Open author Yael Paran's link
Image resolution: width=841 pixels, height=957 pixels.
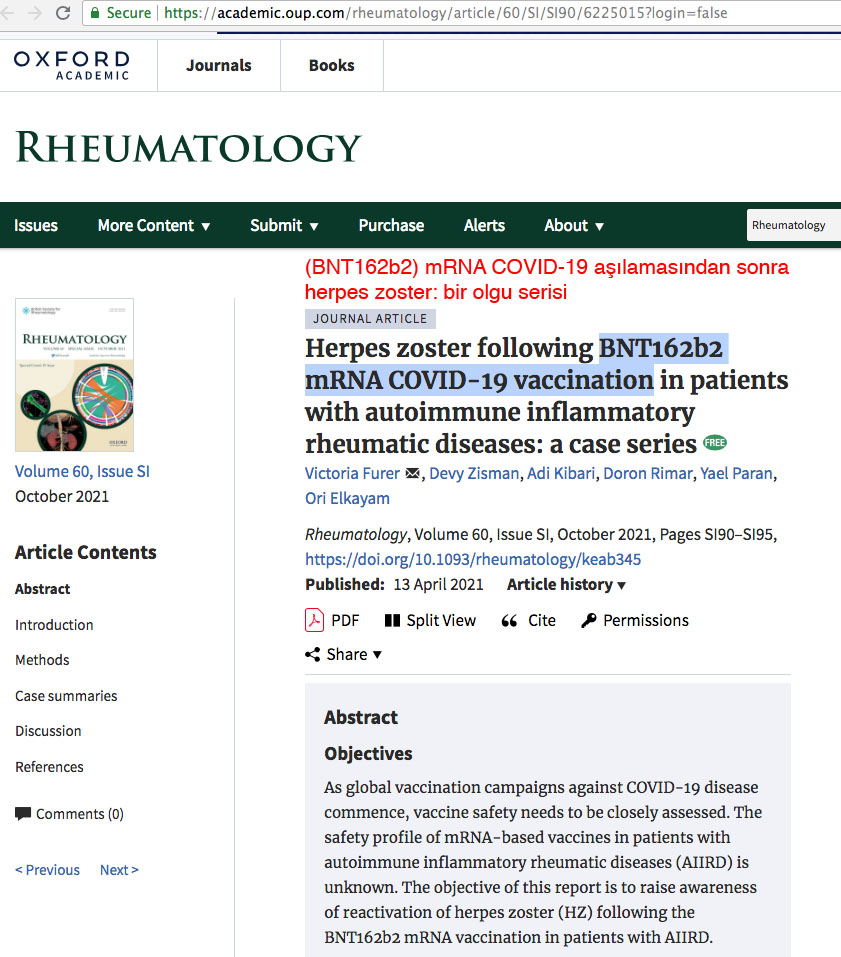pos(737,473)
